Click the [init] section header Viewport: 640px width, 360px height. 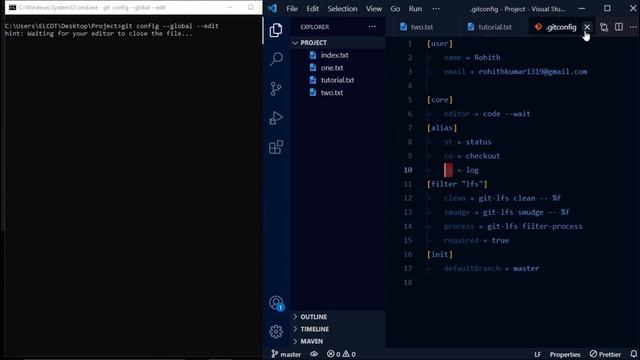click(440, 254)
